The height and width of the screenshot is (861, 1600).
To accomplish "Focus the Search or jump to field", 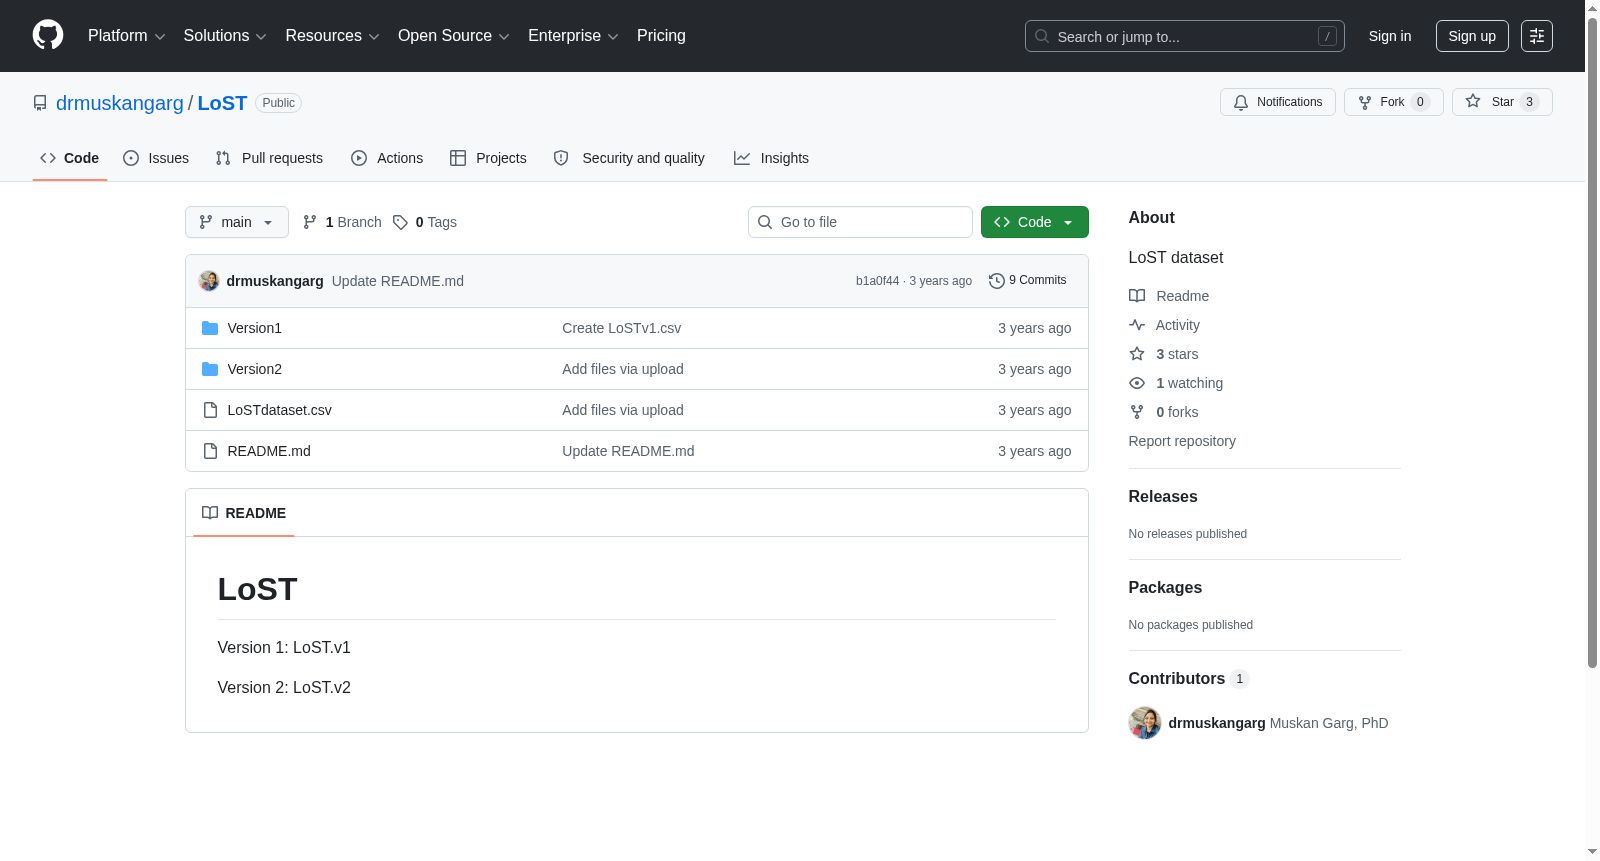I will click(x=1184, y=36).
